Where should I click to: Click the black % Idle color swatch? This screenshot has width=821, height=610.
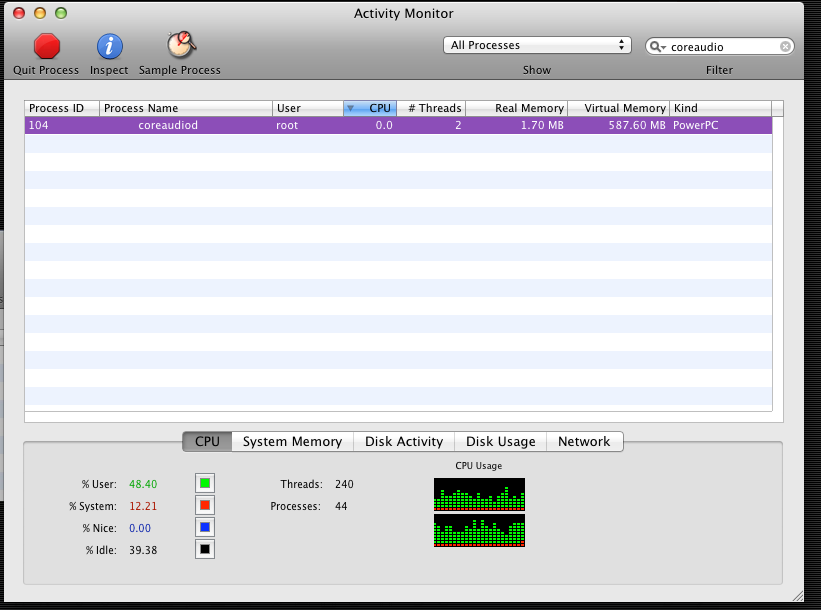pyautogui.click(x=205, y=549)
